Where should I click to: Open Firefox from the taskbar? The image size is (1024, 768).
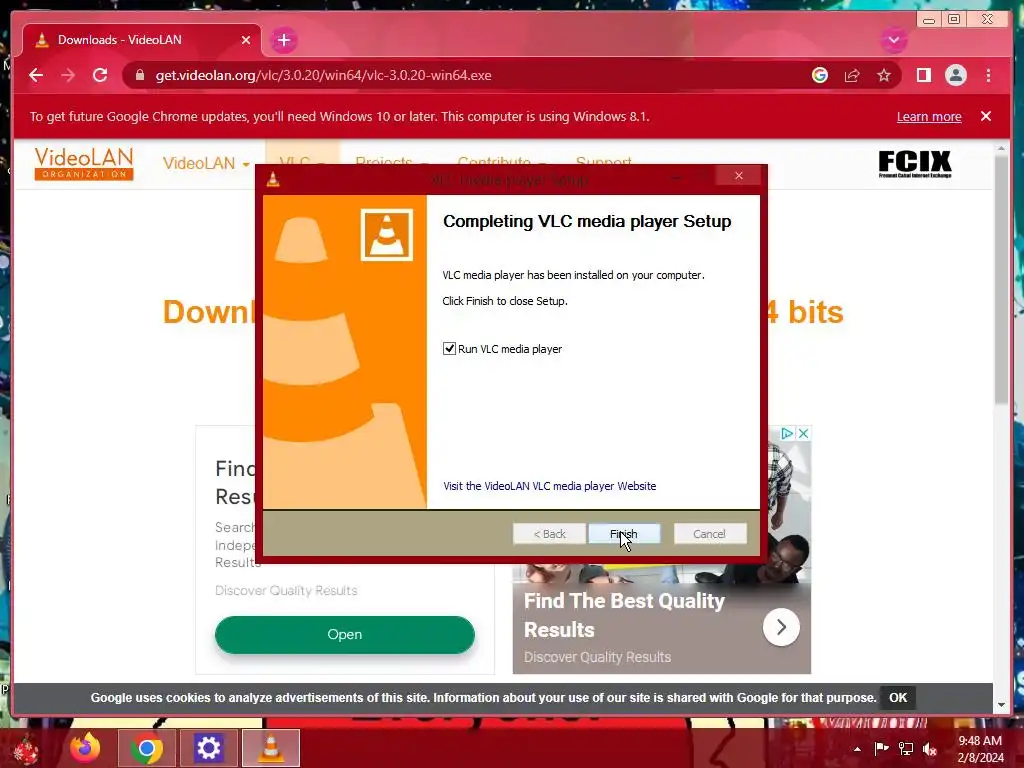(86, 748)
